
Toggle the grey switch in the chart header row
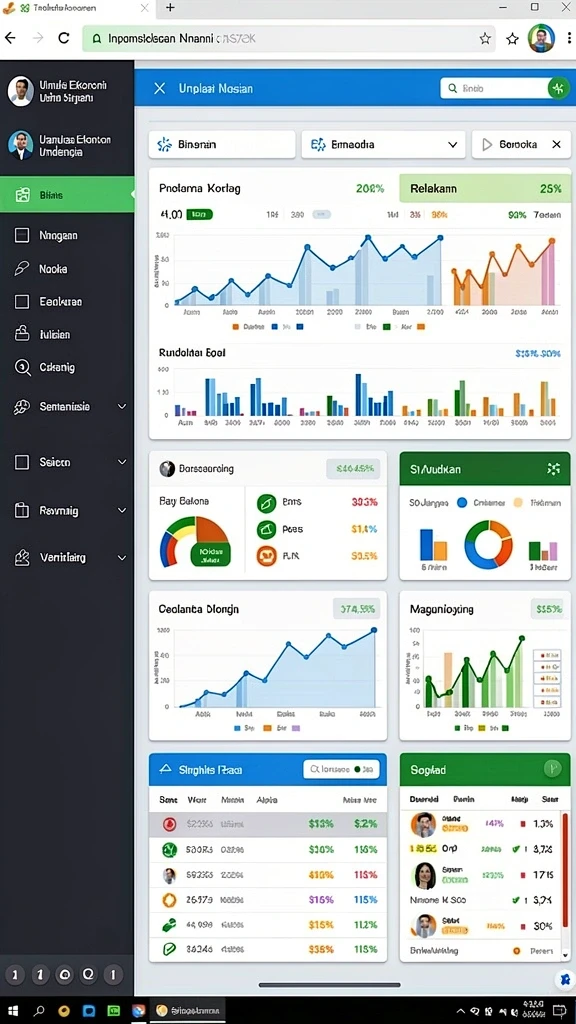pyautogui.click(x=321, y=214)
